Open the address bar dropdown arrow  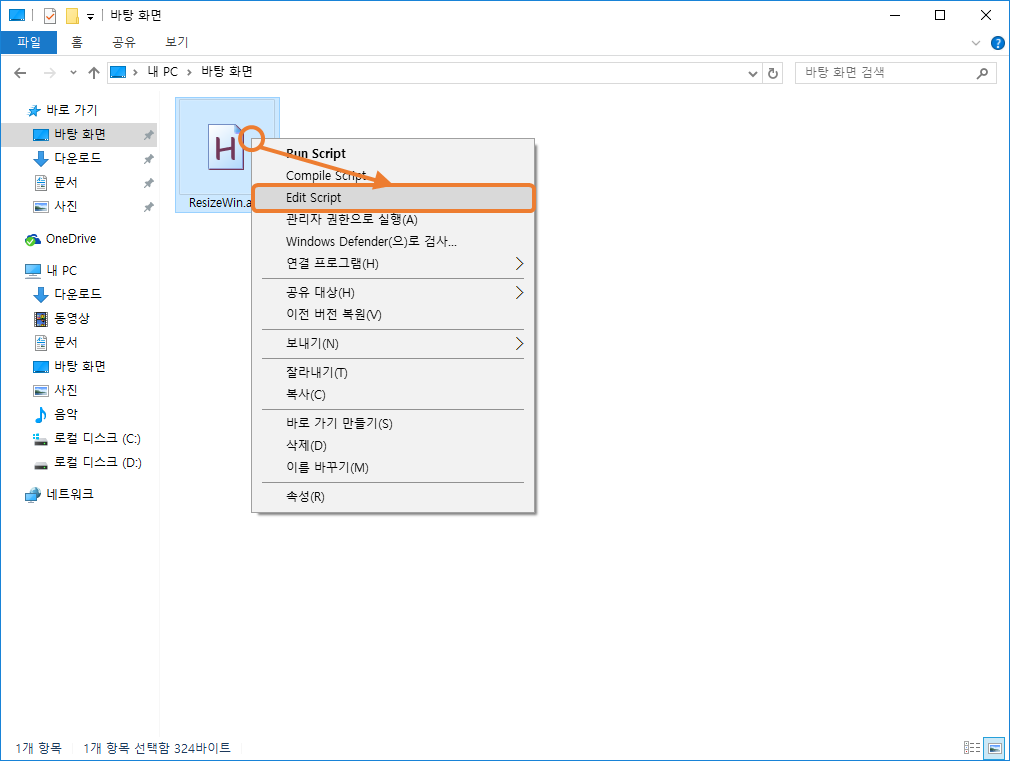click(752, 72)
